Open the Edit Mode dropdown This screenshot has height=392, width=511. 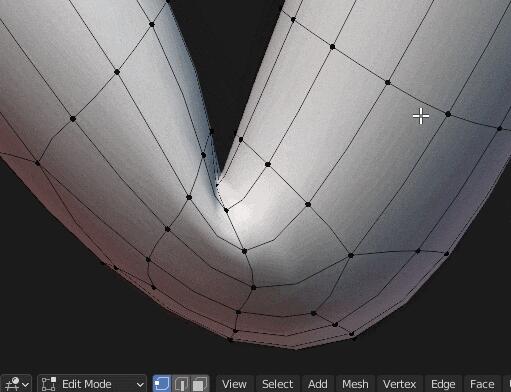pyautogui.click(x=92, y=384)
